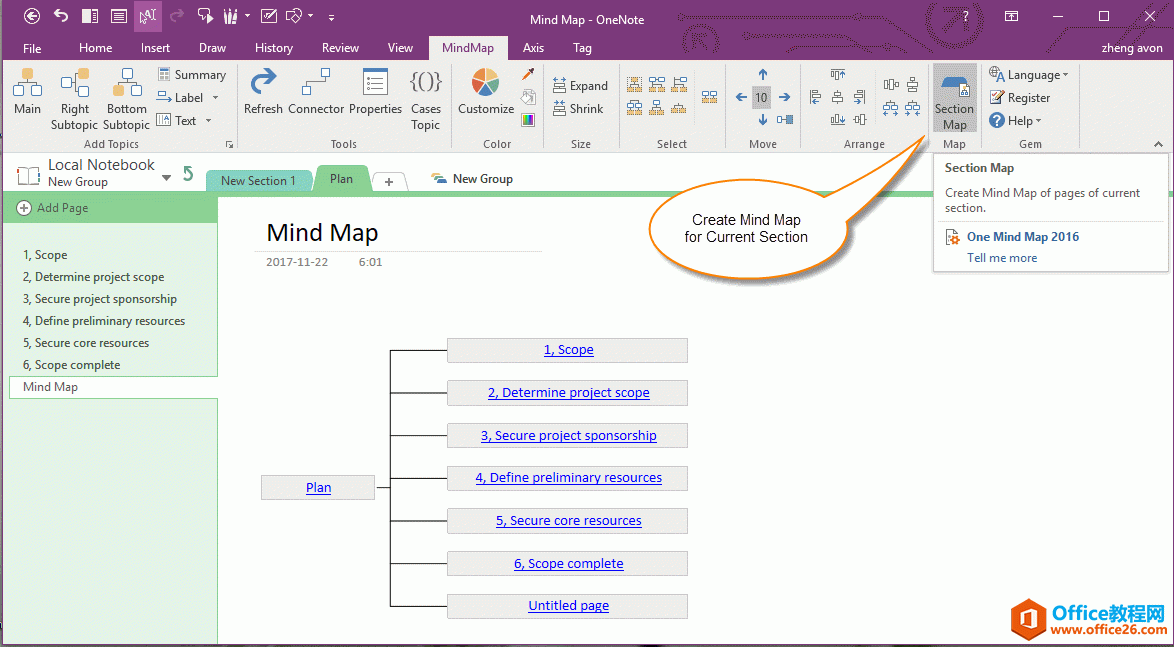Click the Tell me more link
Viewport: 1174px width, 647px height.
(x=1001, y=257)
